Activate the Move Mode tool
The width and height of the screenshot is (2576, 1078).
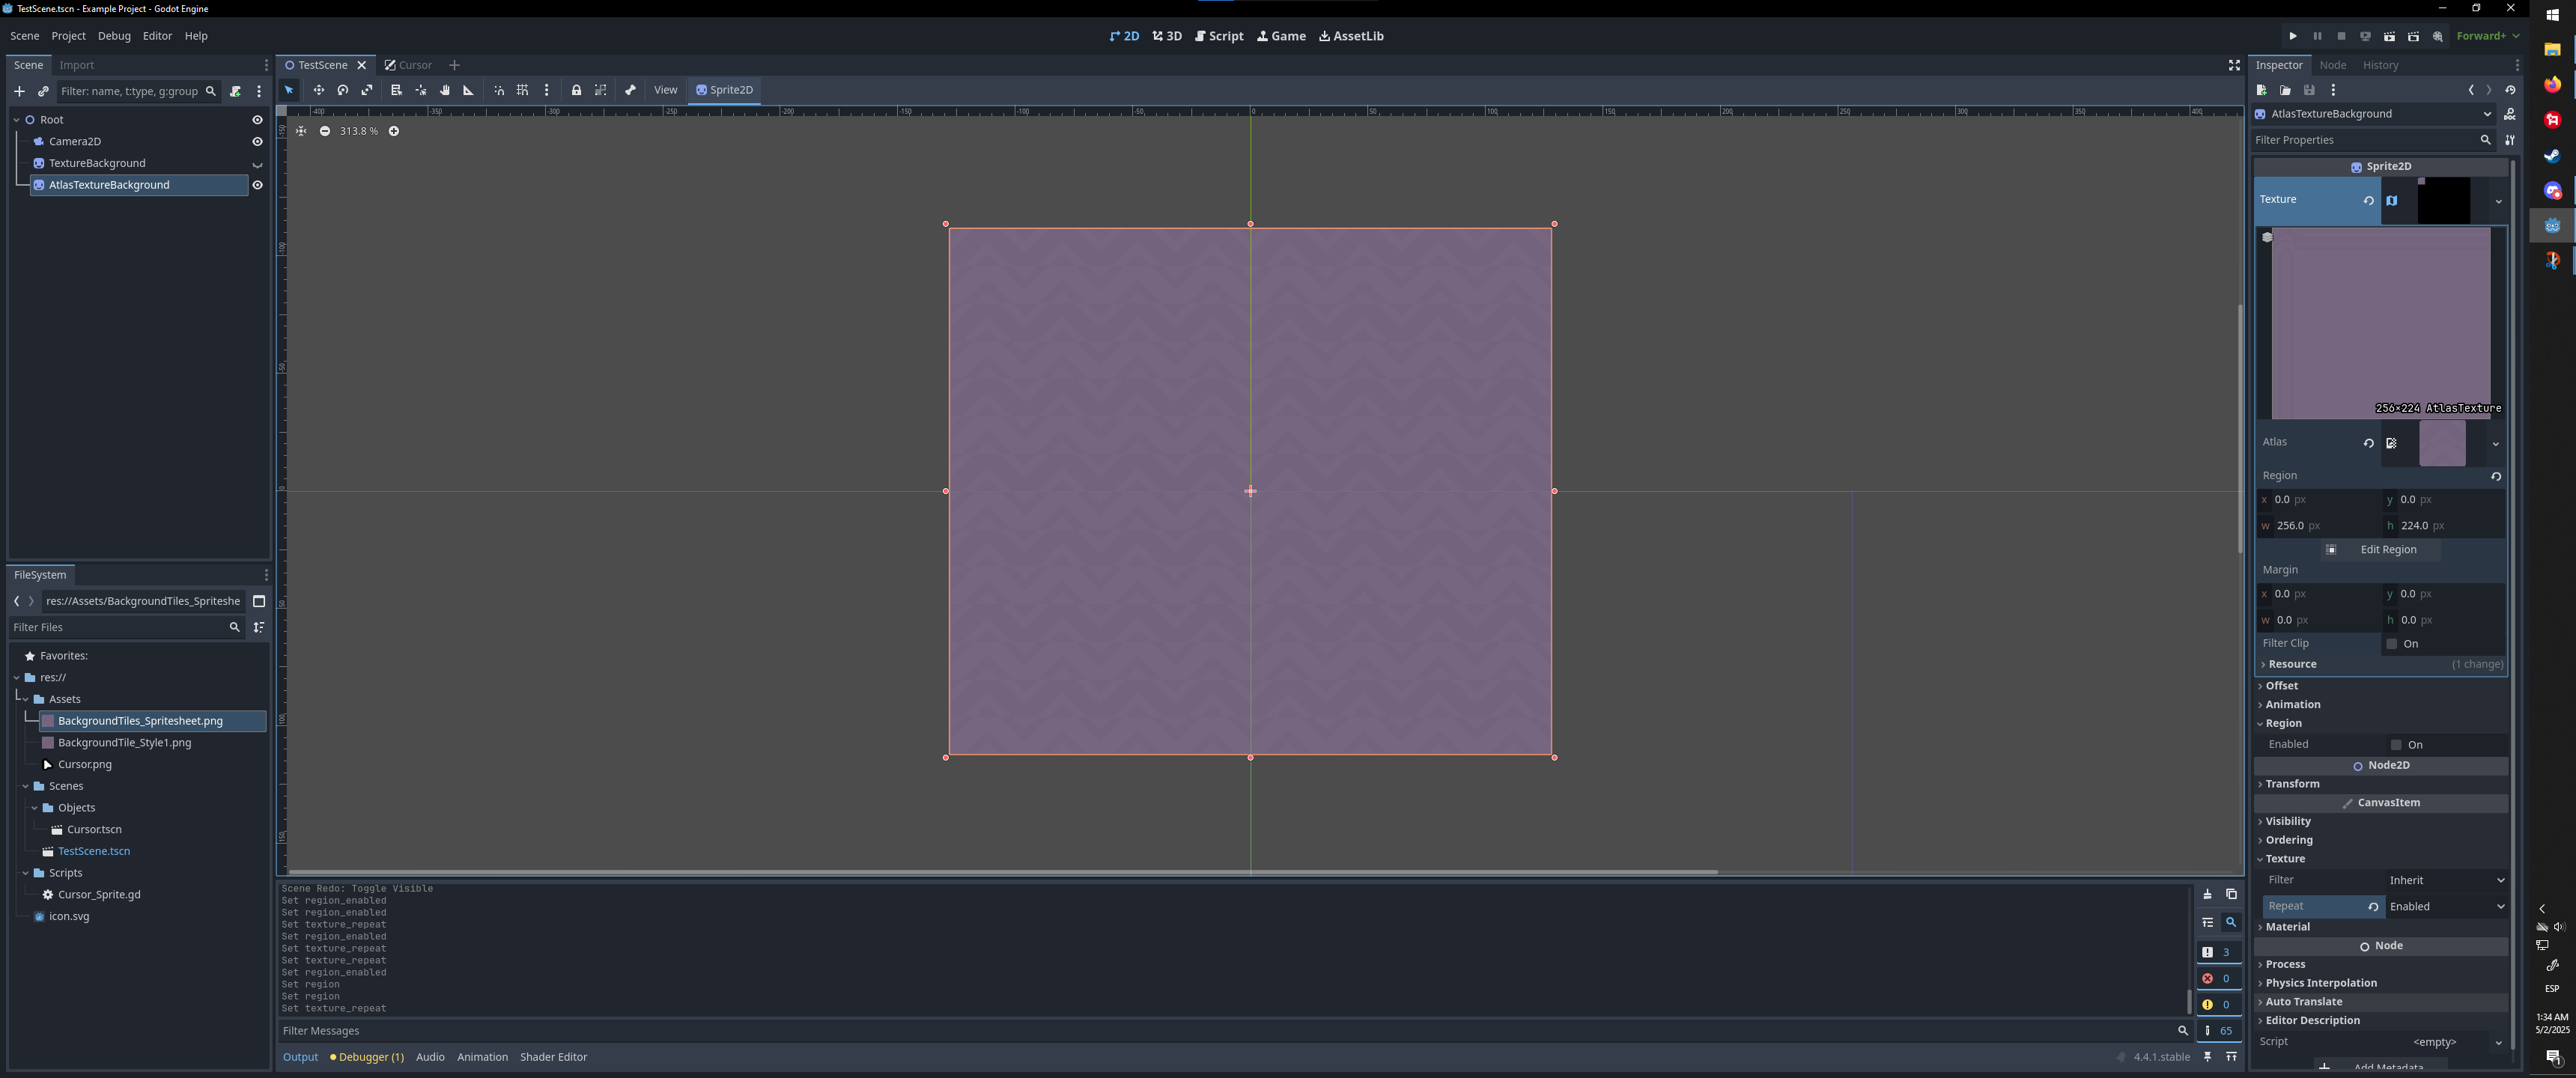pos(319,90)
